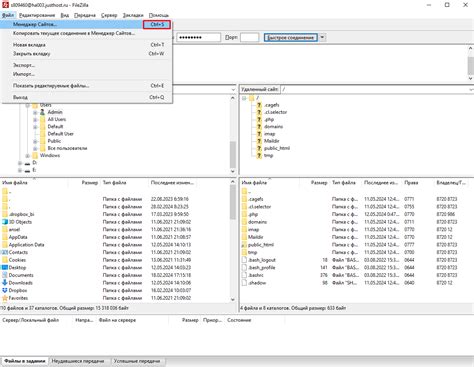Click the Contacts icon in local list

[x=5, y=252]
